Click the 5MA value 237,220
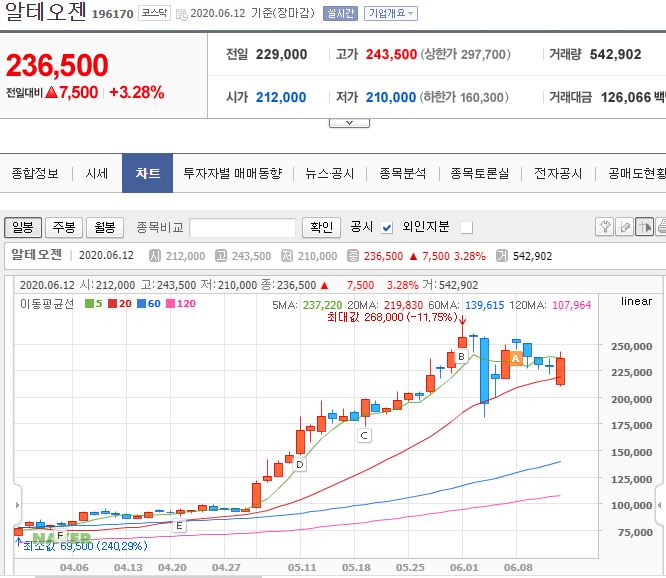666x578 pixels. (x=322, y=305)
